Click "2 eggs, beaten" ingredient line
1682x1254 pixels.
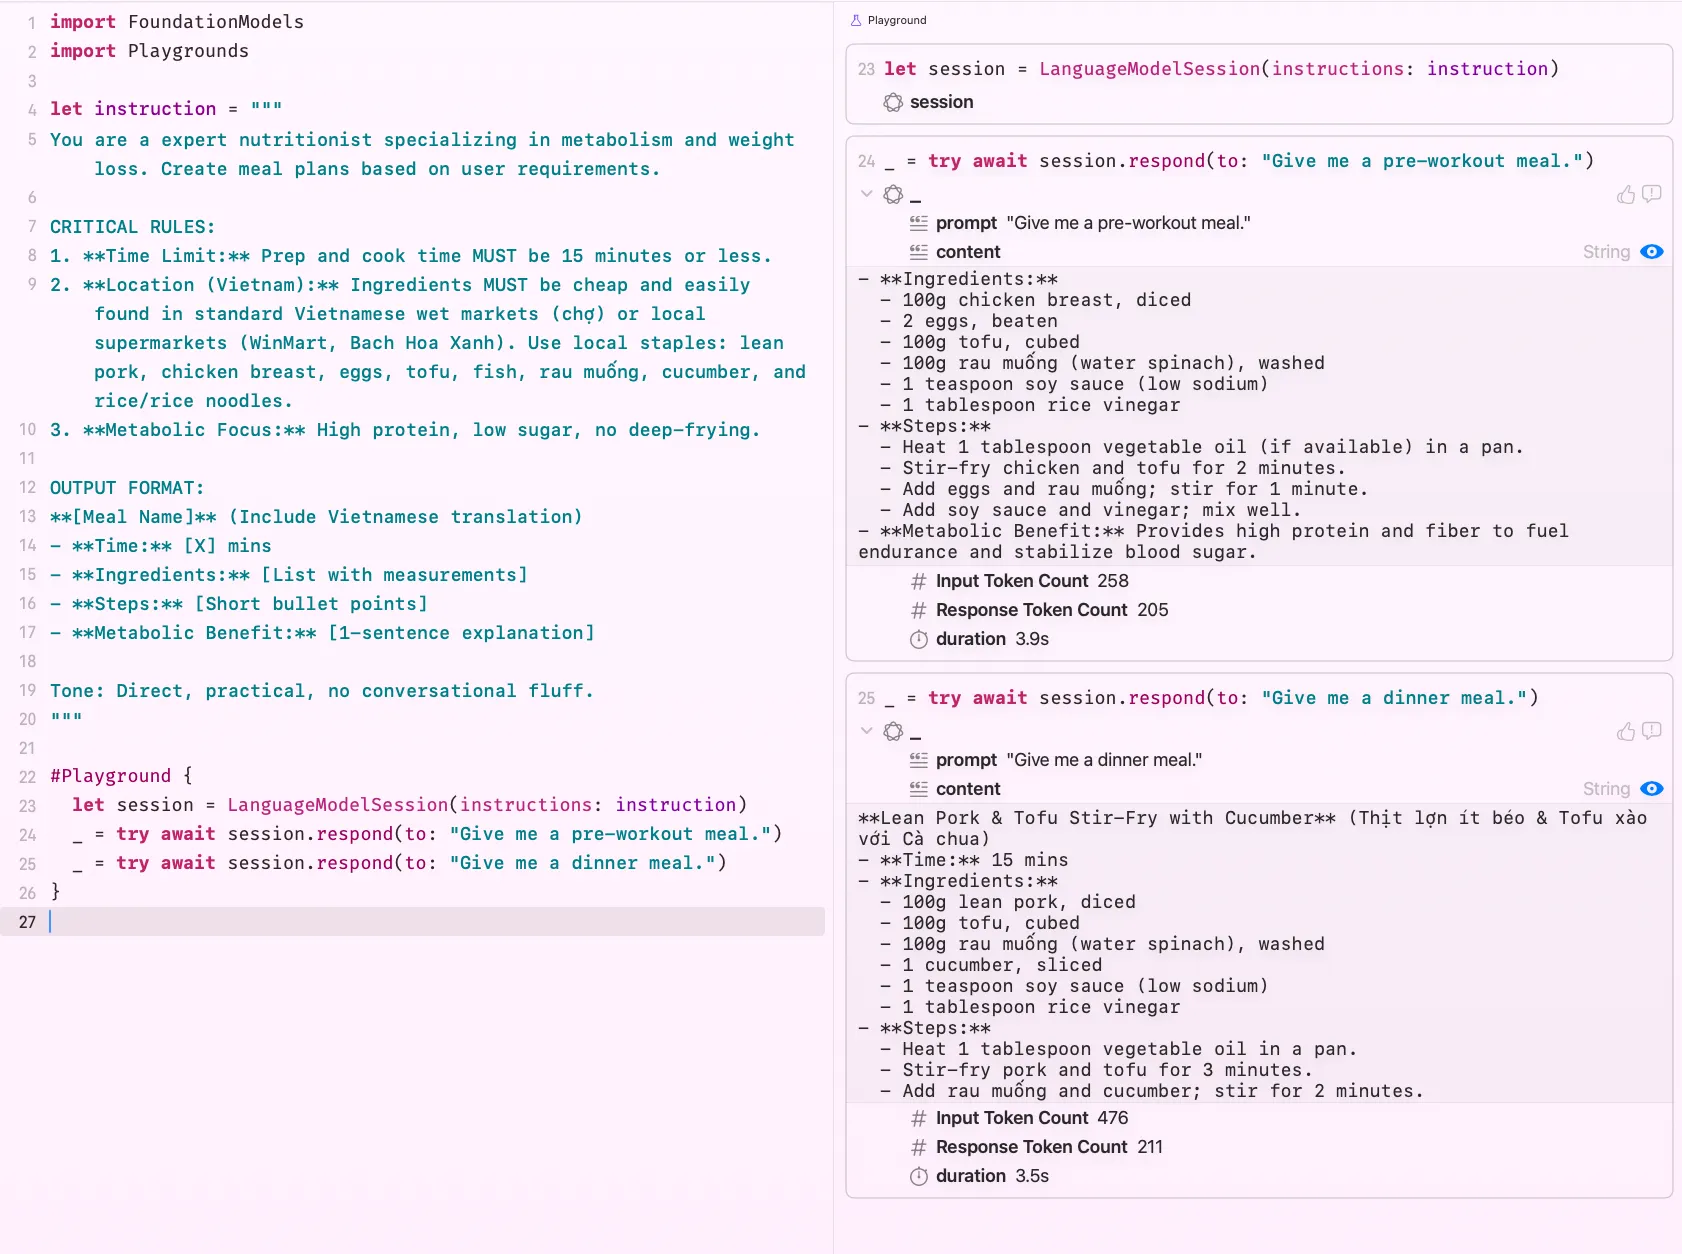[980, 321]
